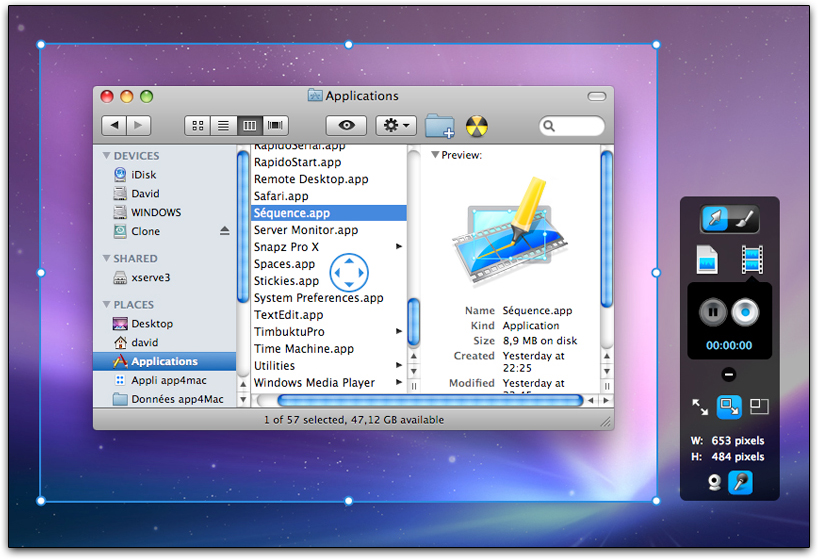818x559 pixels.
Task: Click the selection area move handle circle
Action: click(349, 272)
